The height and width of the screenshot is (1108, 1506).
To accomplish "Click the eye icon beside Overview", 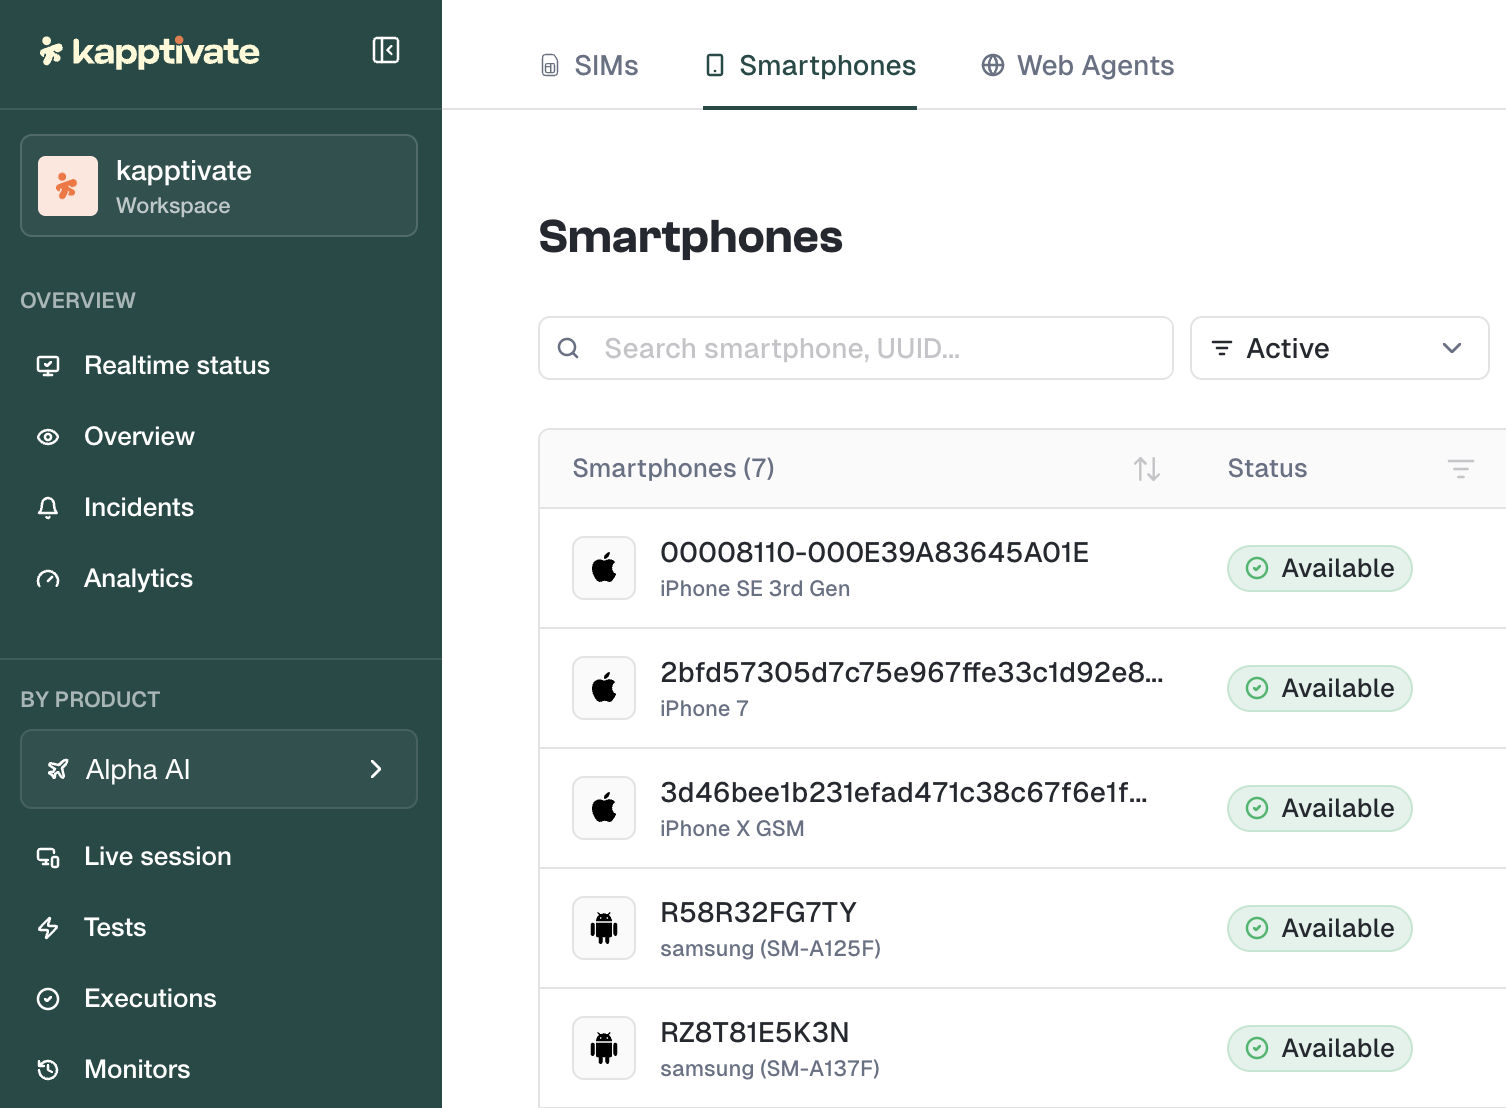I will [x=48, y=437].
